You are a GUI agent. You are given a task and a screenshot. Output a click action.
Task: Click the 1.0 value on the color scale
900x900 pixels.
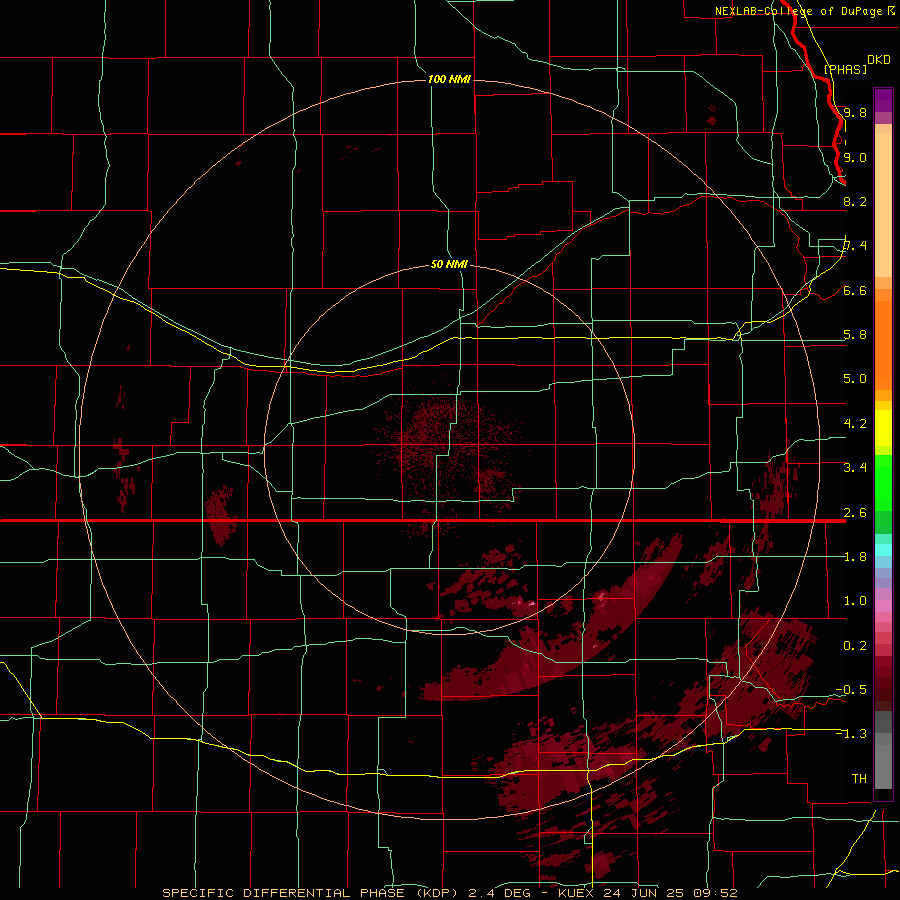tap(855, 601)
